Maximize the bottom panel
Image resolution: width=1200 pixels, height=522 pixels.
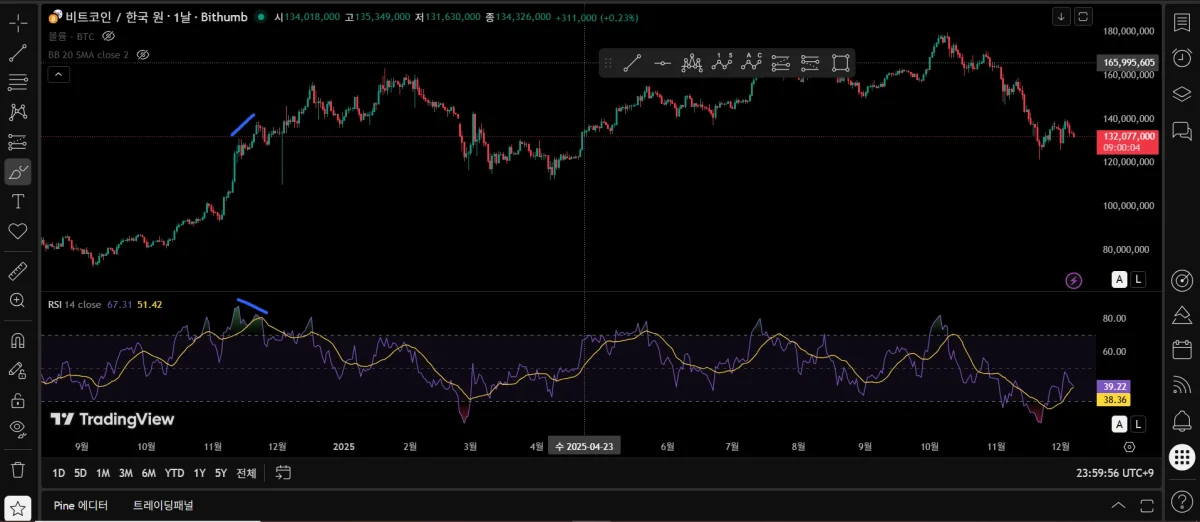click(1147, 506)
